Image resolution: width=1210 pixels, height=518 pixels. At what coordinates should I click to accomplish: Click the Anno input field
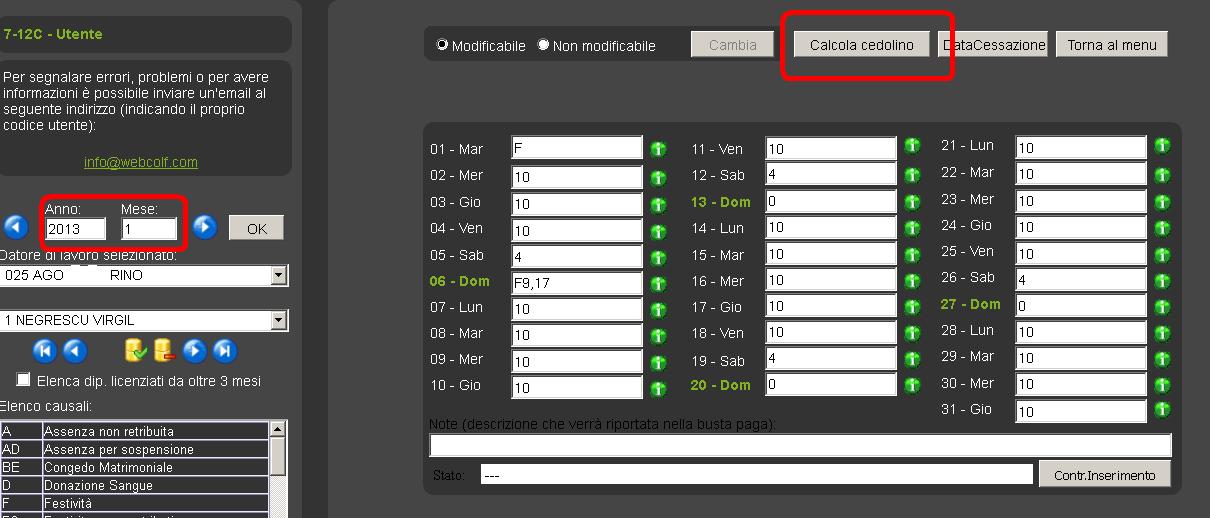pyautogui.click(x=75, y=229)
